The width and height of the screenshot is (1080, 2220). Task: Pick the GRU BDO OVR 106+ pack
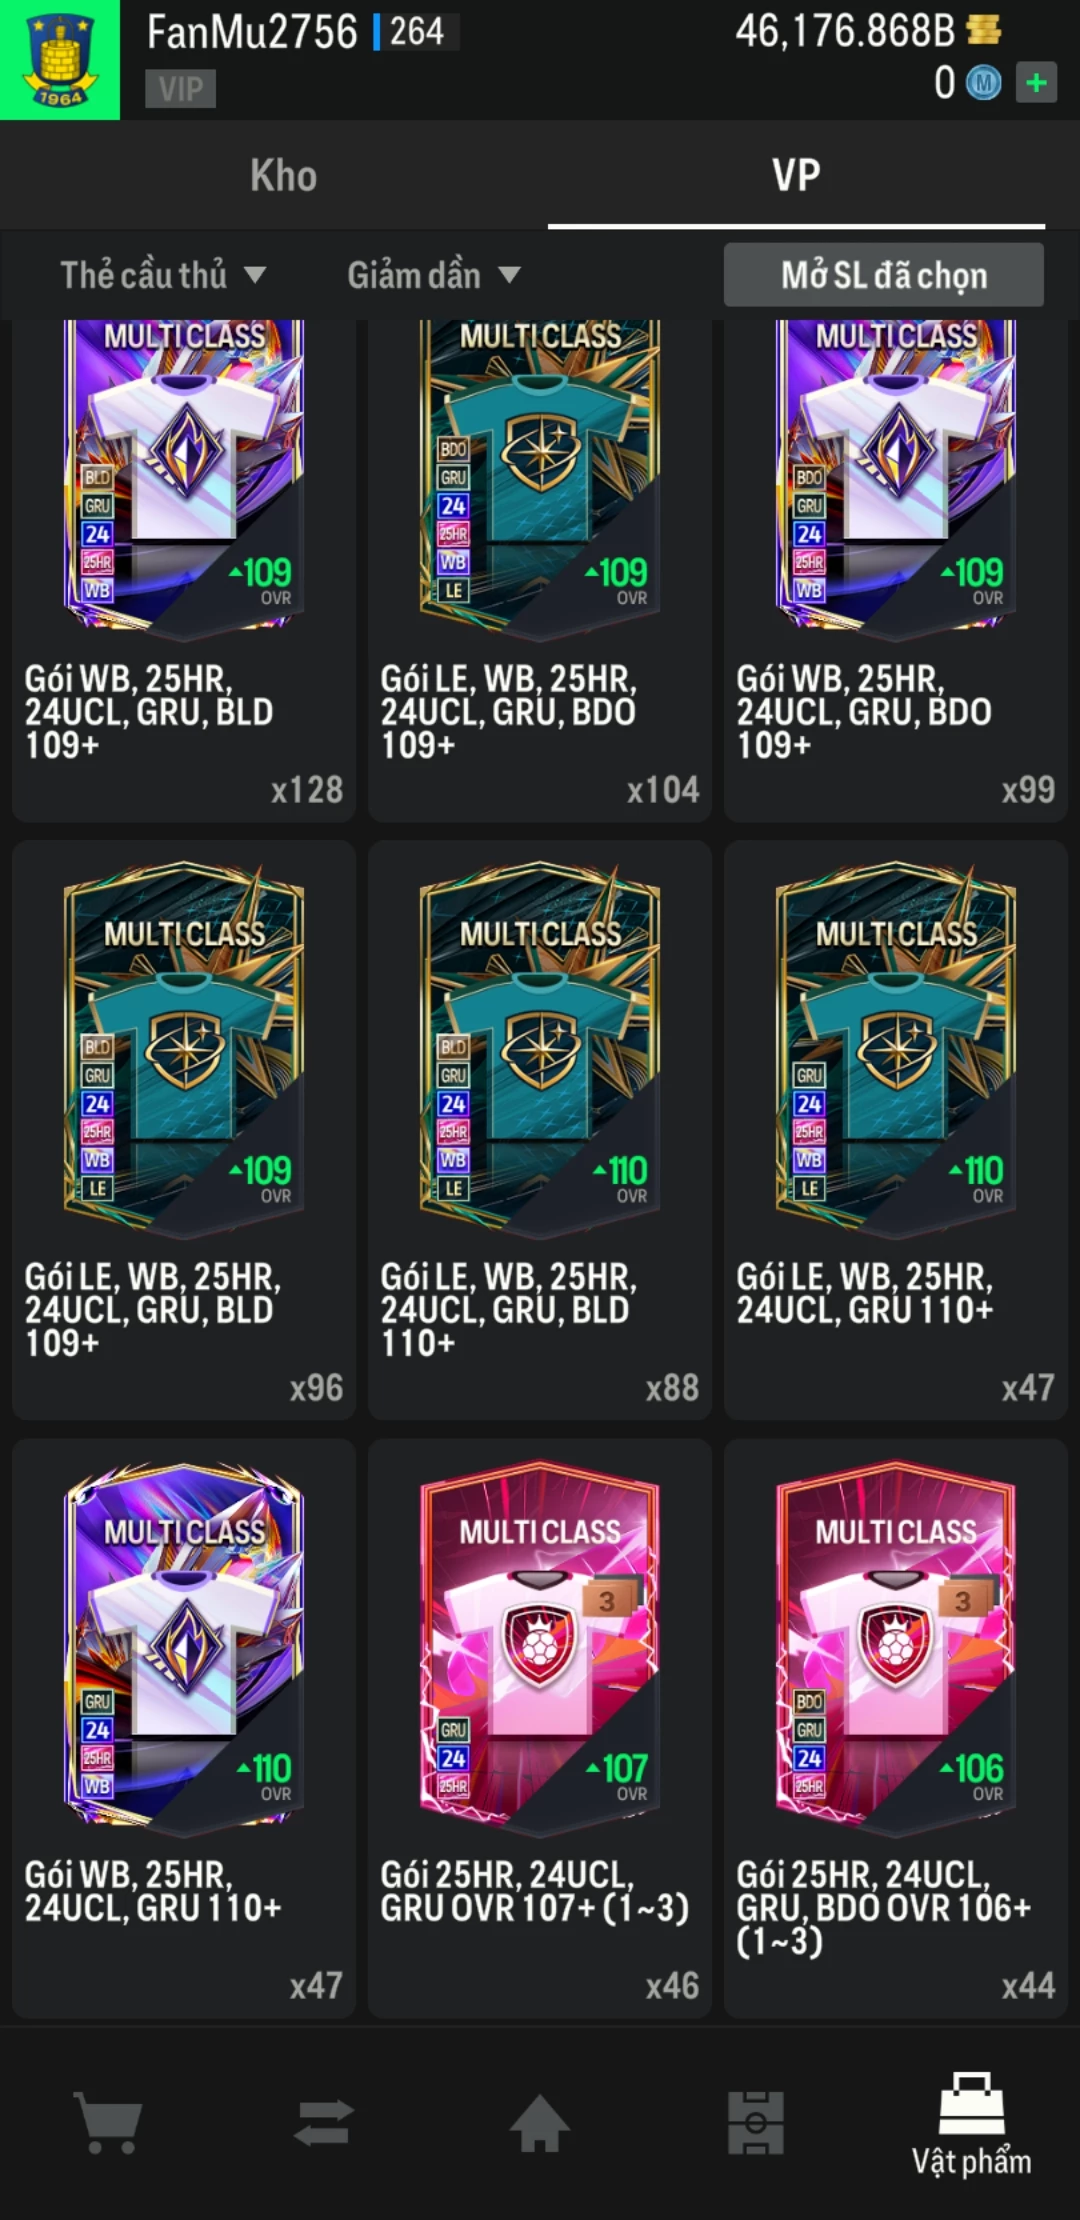pos(896,1729)
